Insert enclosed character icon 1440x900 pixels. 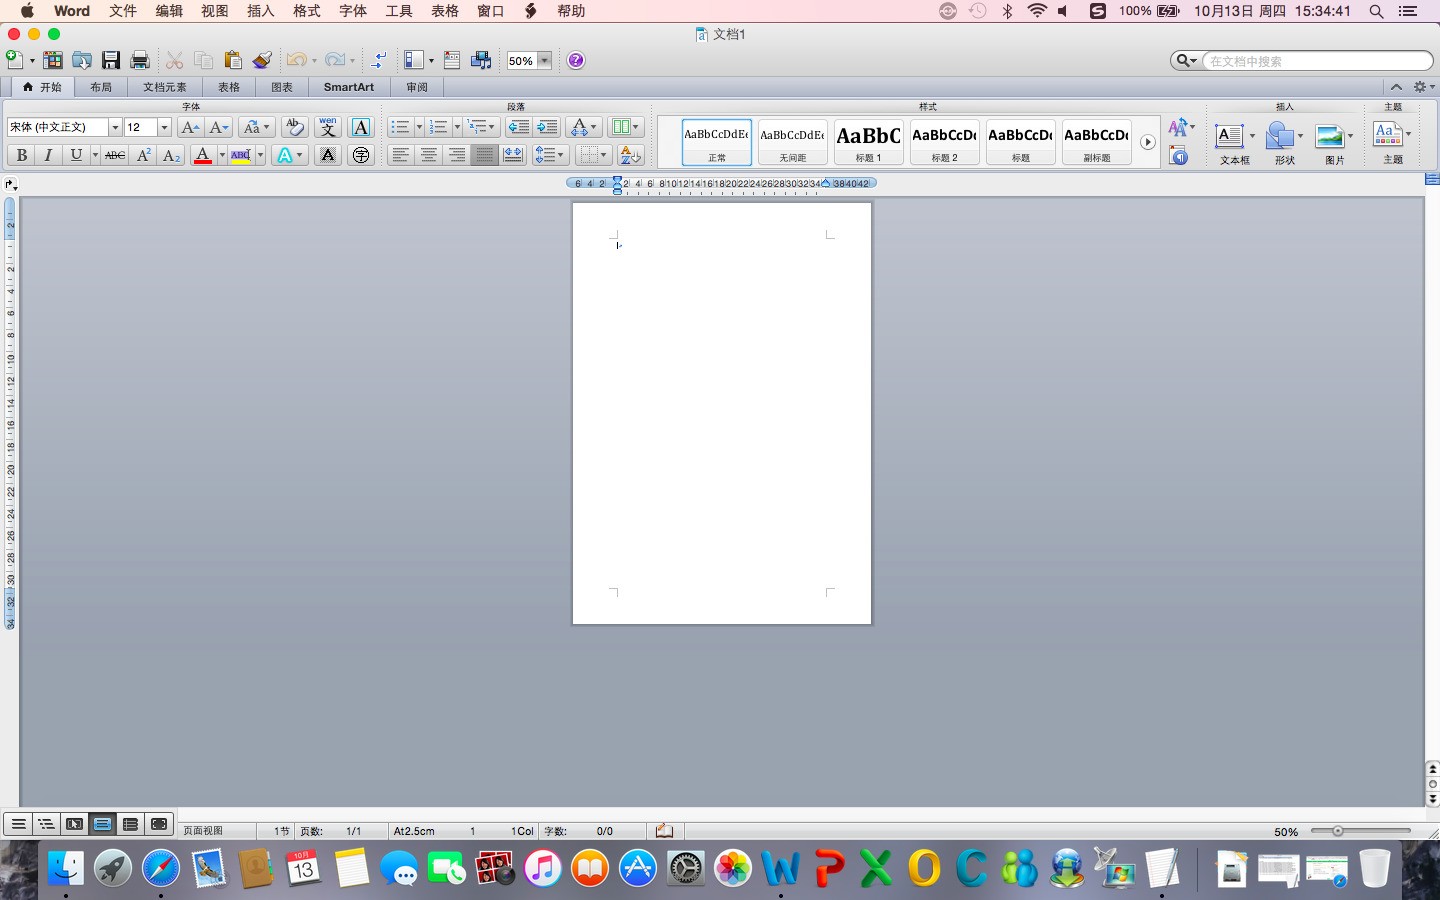pos(361,155)
